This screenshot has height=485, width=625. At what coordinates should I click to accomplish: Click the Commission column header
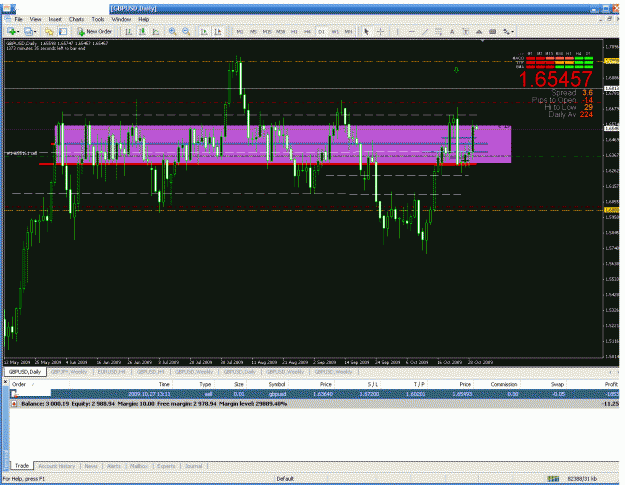[x=504, y=384]
